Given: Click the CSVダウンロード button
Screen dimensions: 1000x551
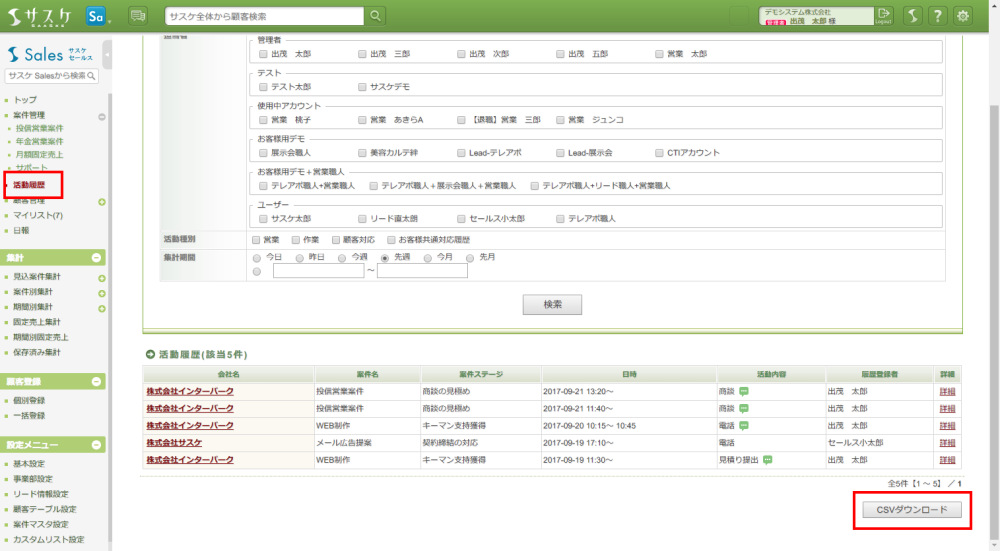Looking at the screenshot, I should [x=910, y=510].
